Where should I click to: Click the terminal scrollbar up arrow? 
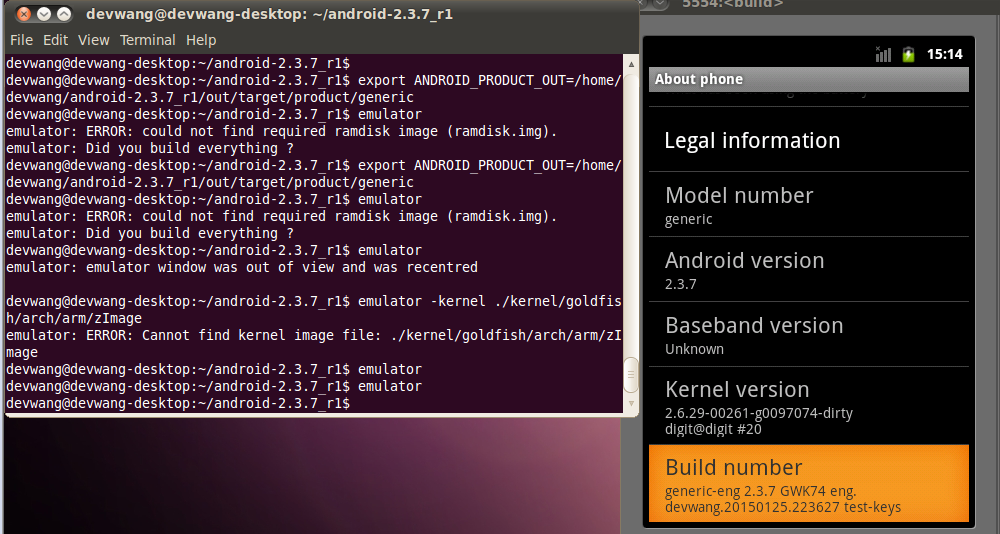[x=631, y=64]
